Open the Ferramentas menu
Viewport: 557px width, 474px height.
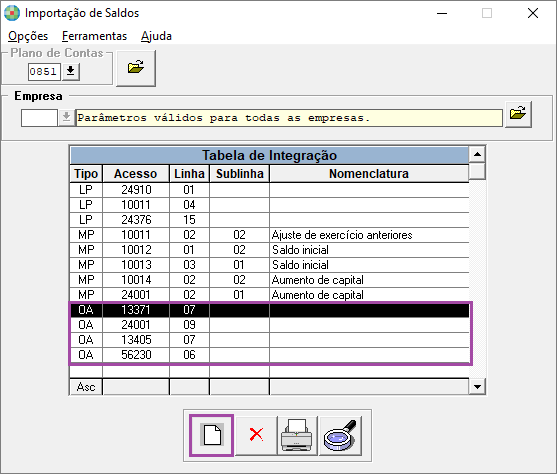point(94,36)
